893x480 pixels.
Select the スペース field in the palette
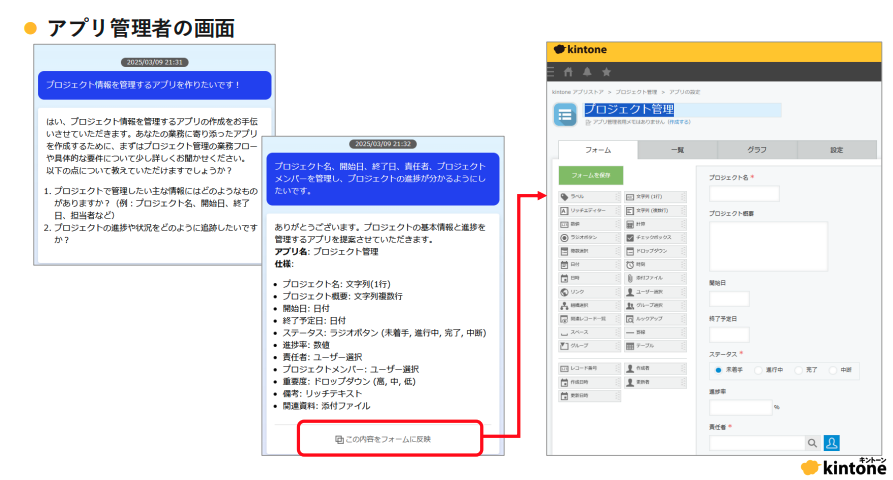coord(589,332)
